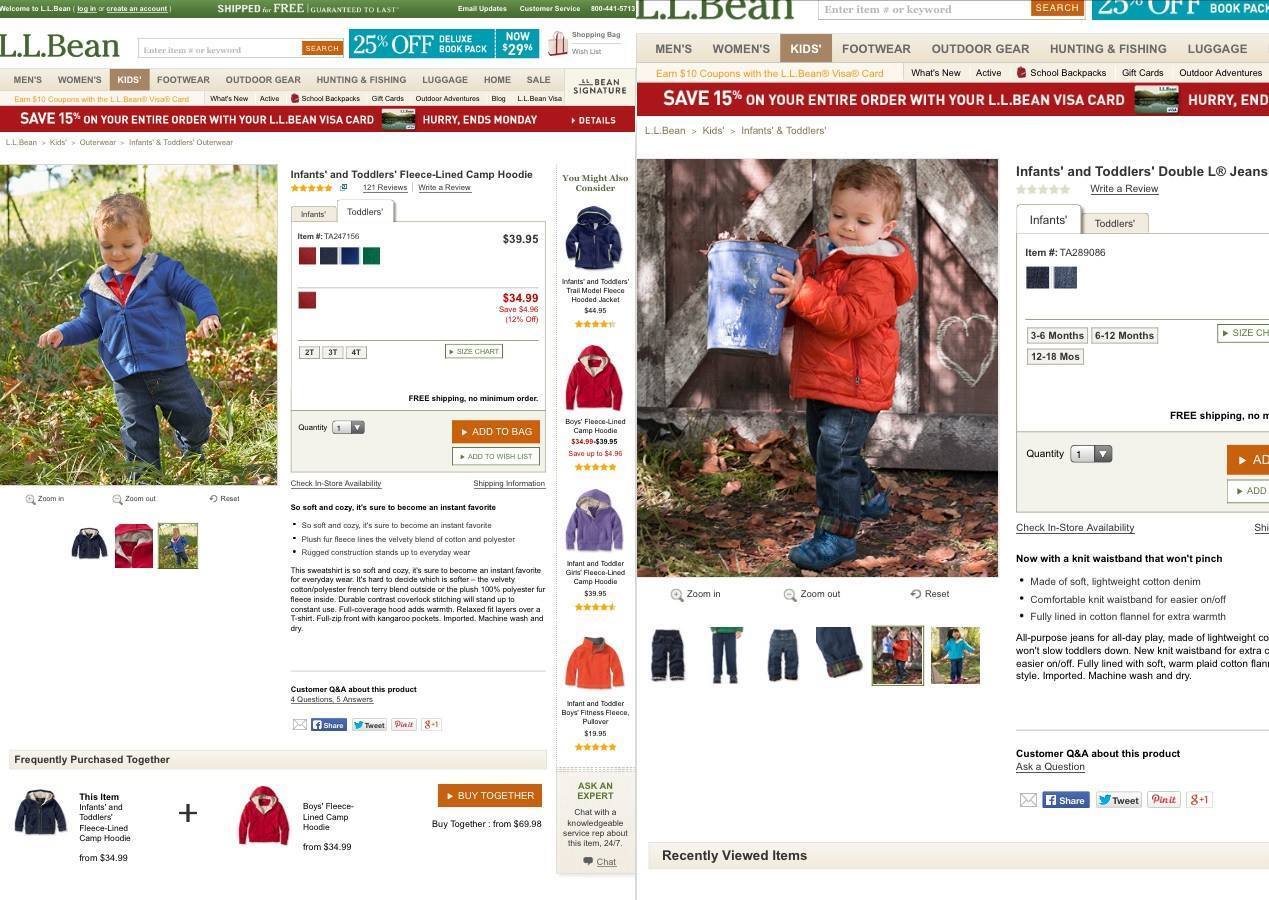Choose 6-12 Months size option
Viewport: 1269px width, 900px height.
pos(1124,336)
